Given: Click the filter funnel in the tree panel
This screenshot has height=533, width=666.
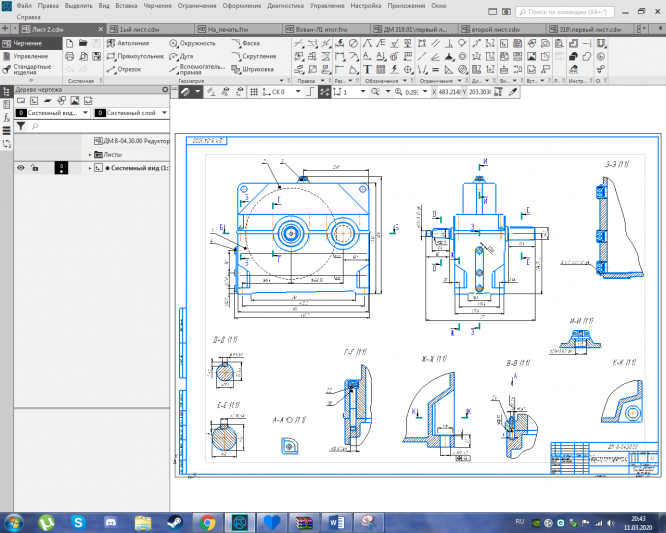Looking at the screenshot, I should coord(20,127).
